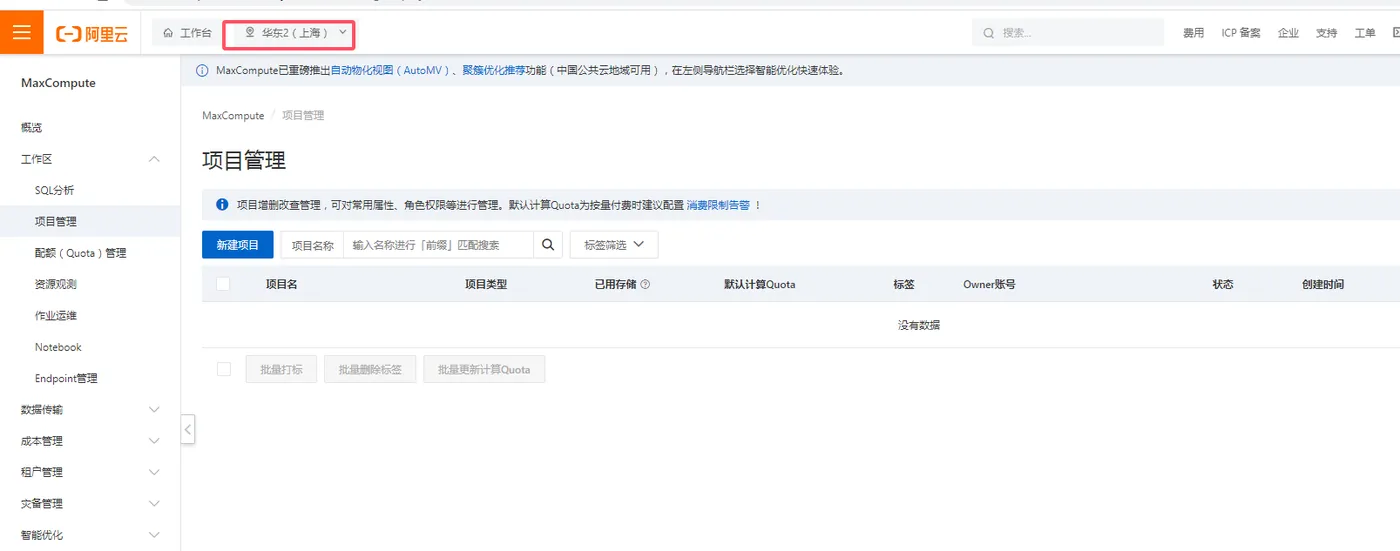
Task: Open the 费用 menu
Action: 1193,33
